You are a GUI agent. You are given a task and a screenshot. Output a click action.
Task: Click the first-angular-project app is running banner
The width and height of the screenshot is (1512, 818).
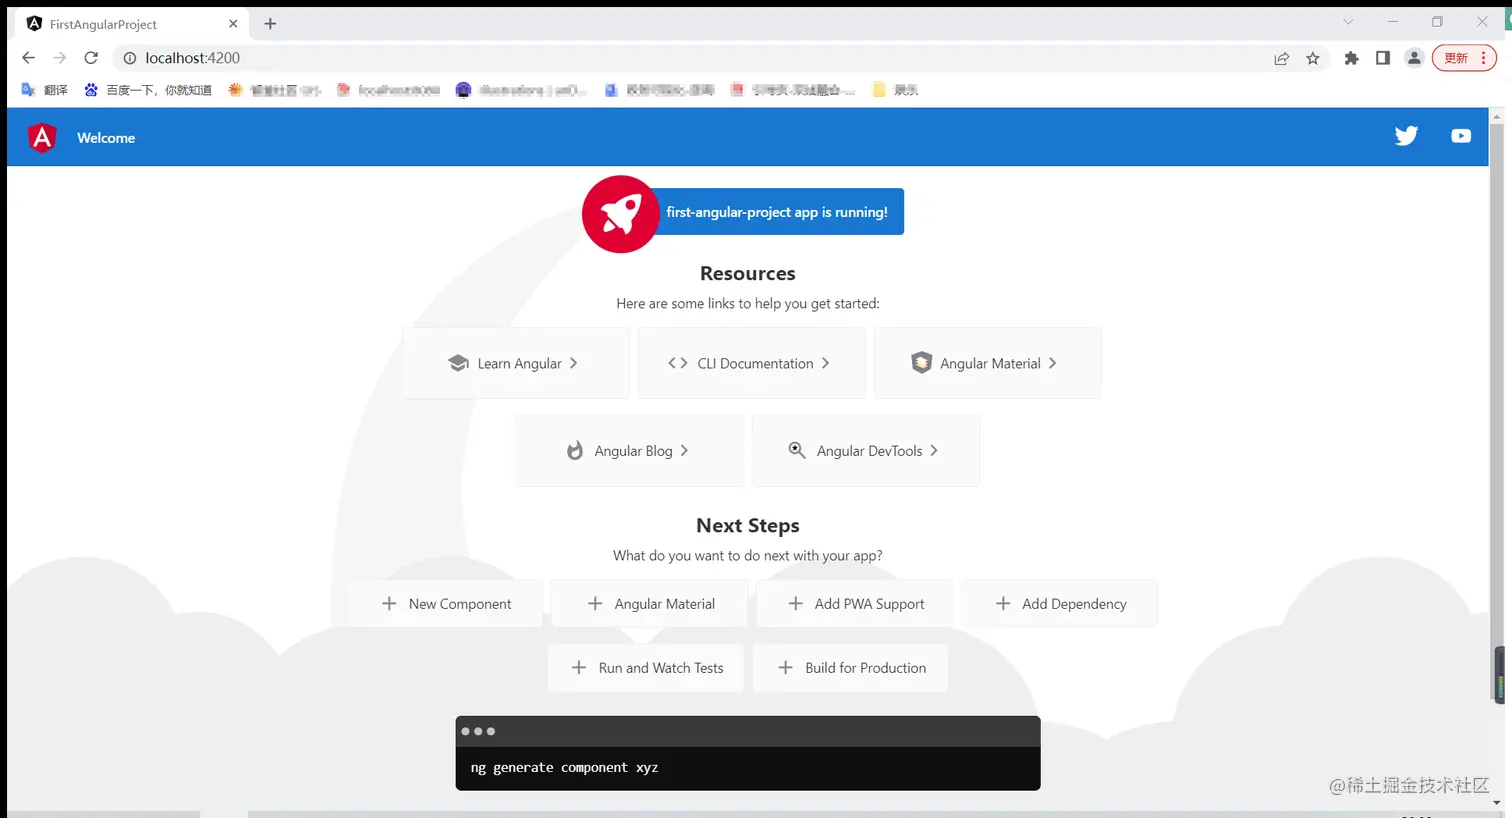coord(777,212)
